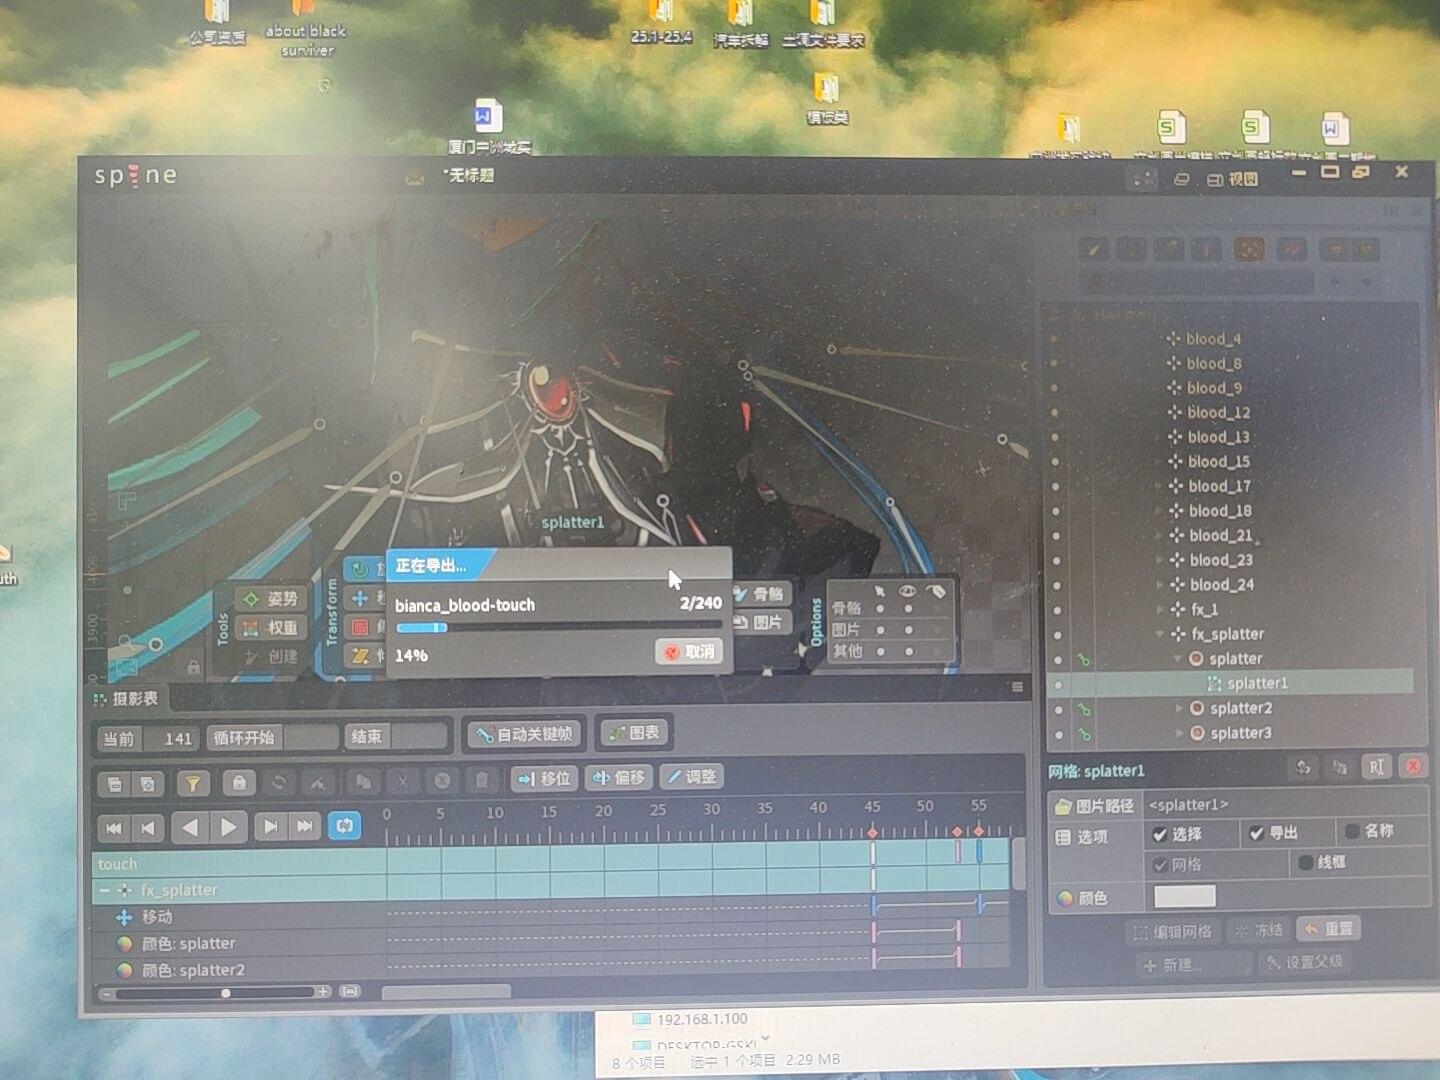The height and width of the screenshot is (1080, 1440).
Task: Click the rotate transform tool icon
Action: (360, 569)
